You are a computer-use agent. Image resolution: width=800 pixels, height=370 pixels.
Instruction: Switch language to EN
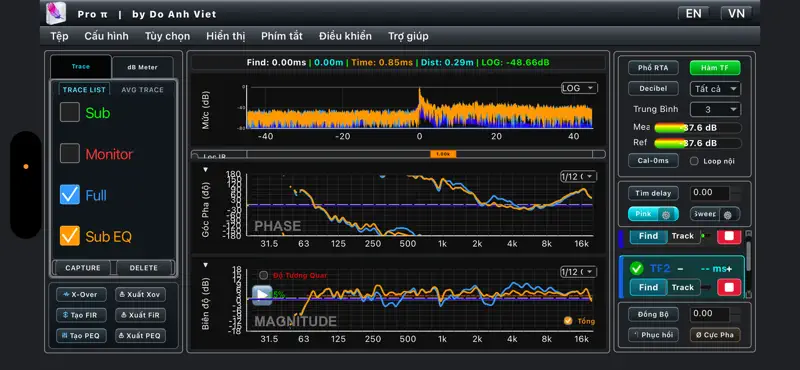tap(693, 14)
